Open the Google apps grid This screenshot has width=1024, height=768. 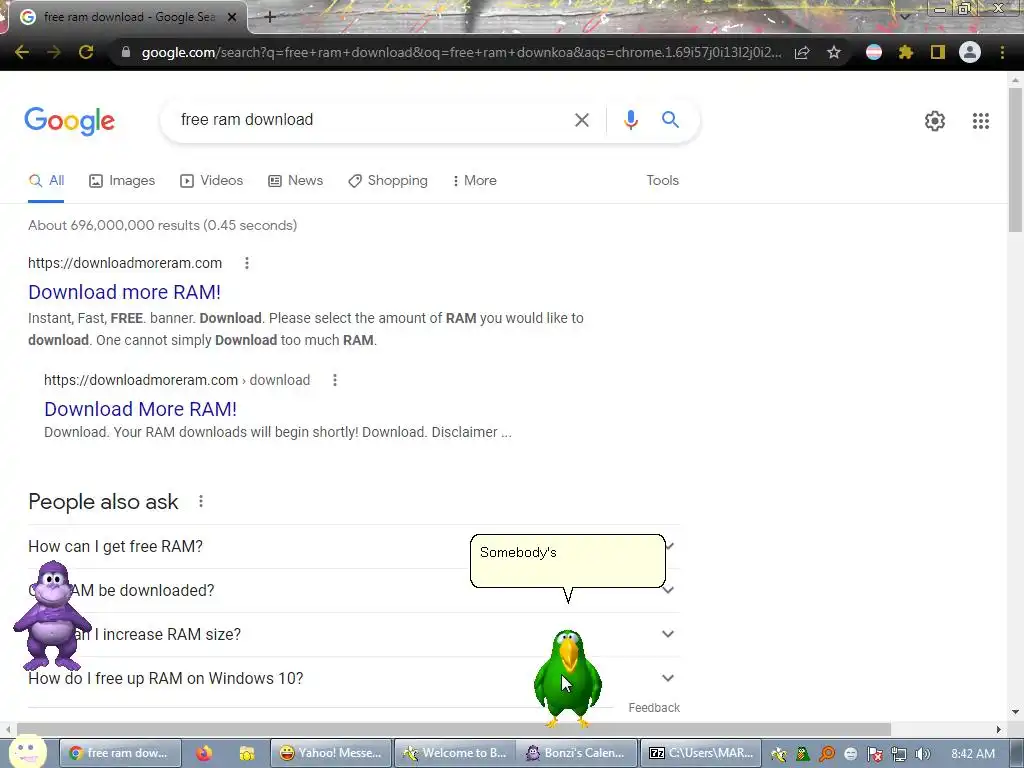coord(980,121)
